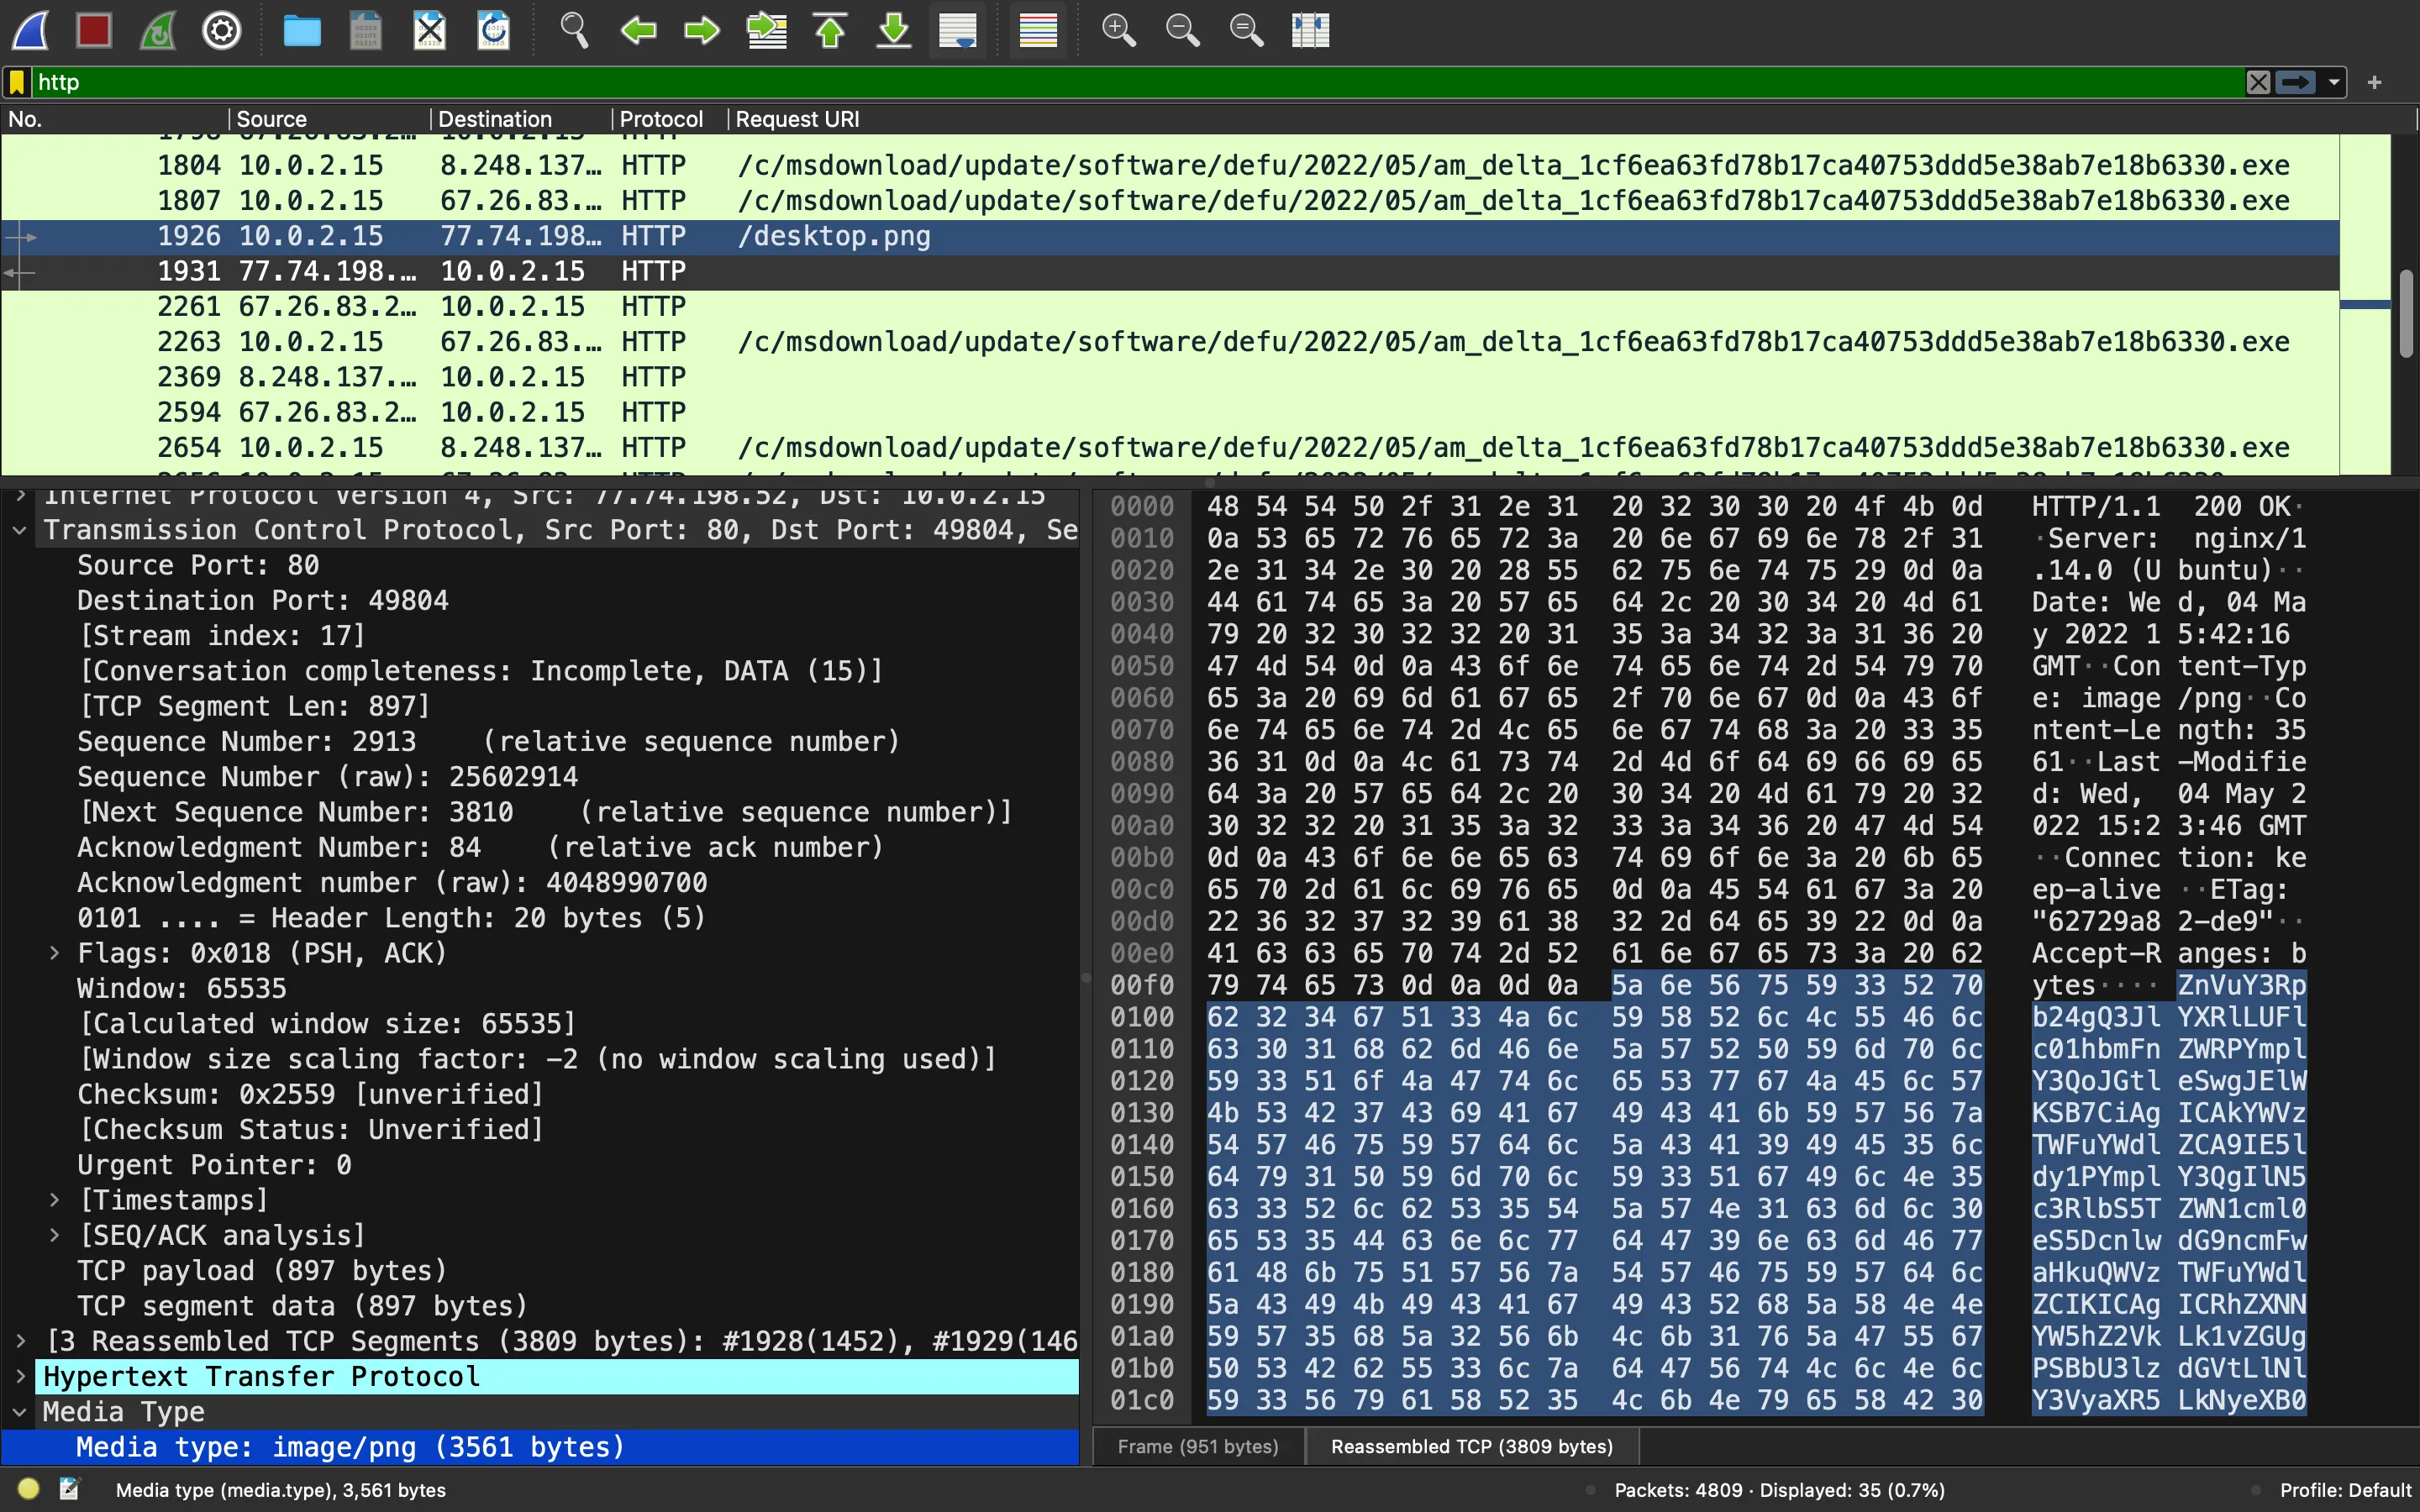
Task: Select packet 1804 in packet list
Action: [1170, 166]
